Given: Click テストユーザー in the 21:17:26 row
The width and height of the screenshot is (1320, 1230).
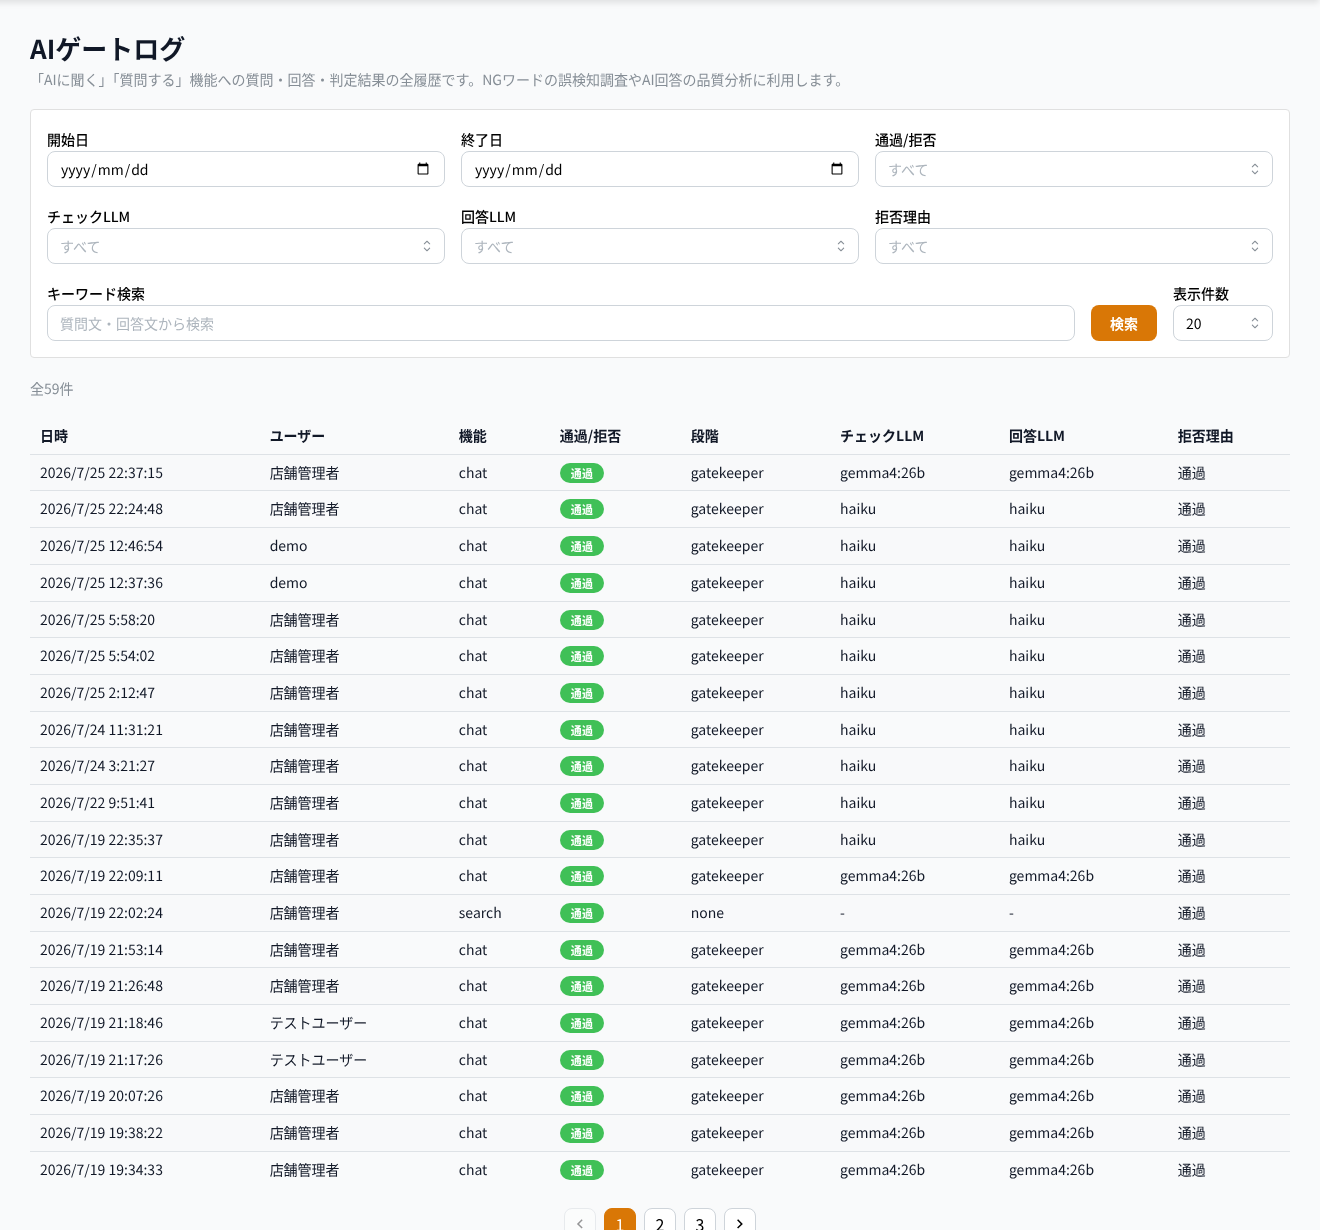Looking at the screenshot, I should pyautogui.click(x=318, y=1060).
